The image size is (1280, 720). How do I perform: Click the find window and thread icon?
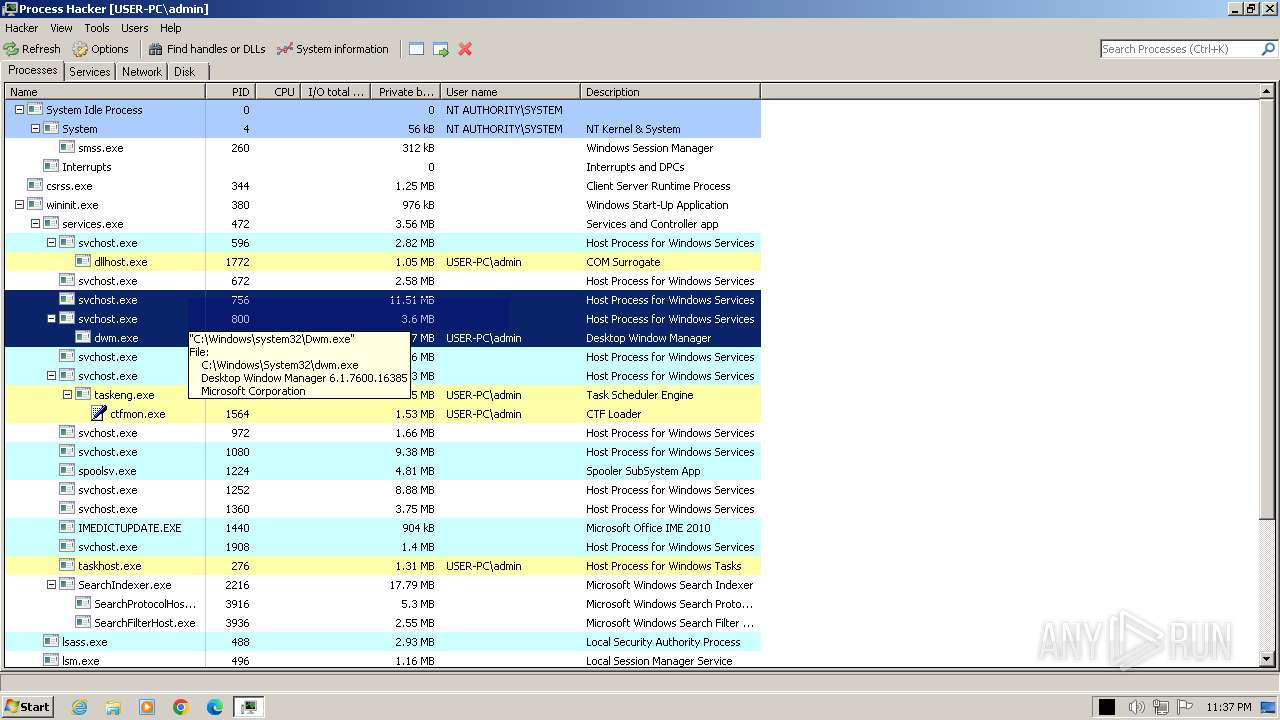(441, 49)
